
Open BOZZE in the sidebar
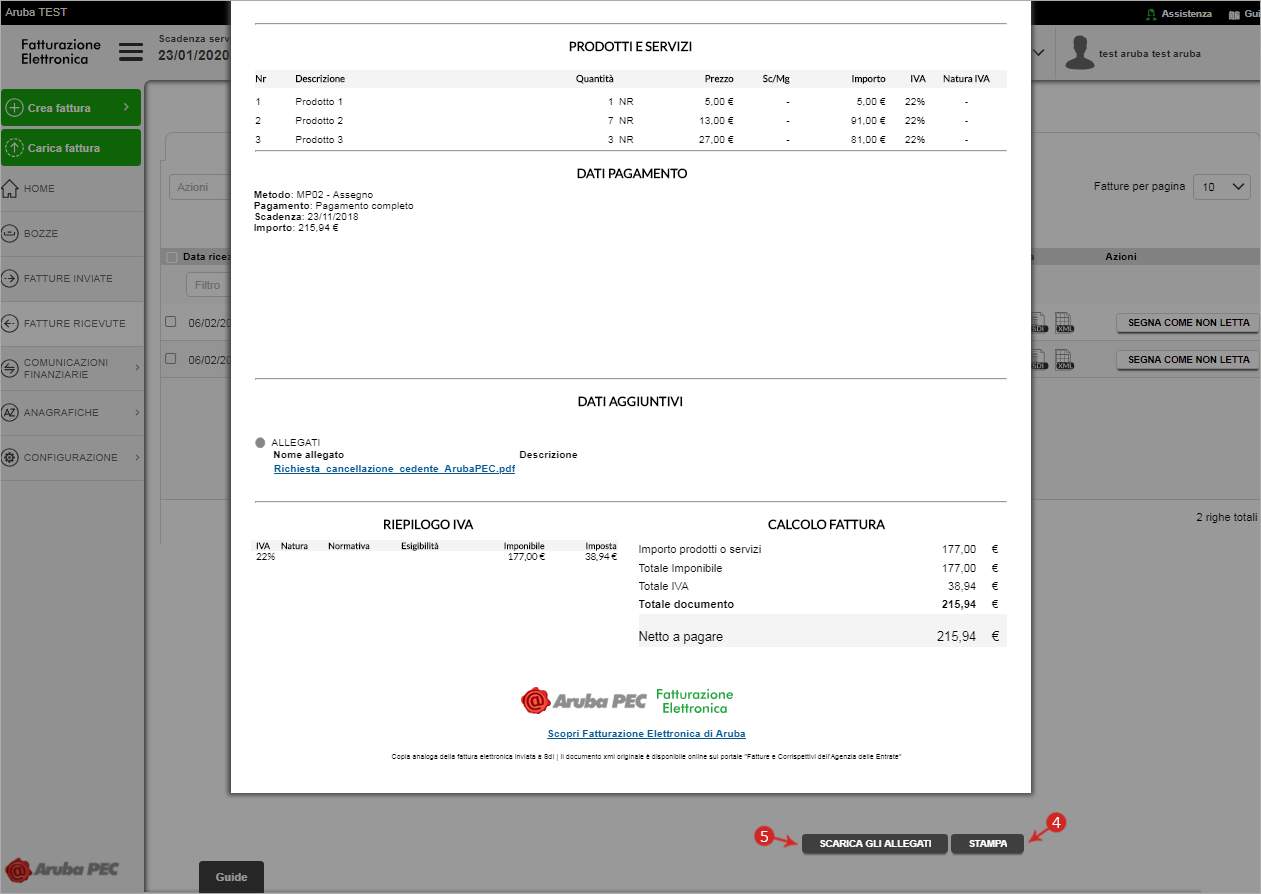pos(70,233)
